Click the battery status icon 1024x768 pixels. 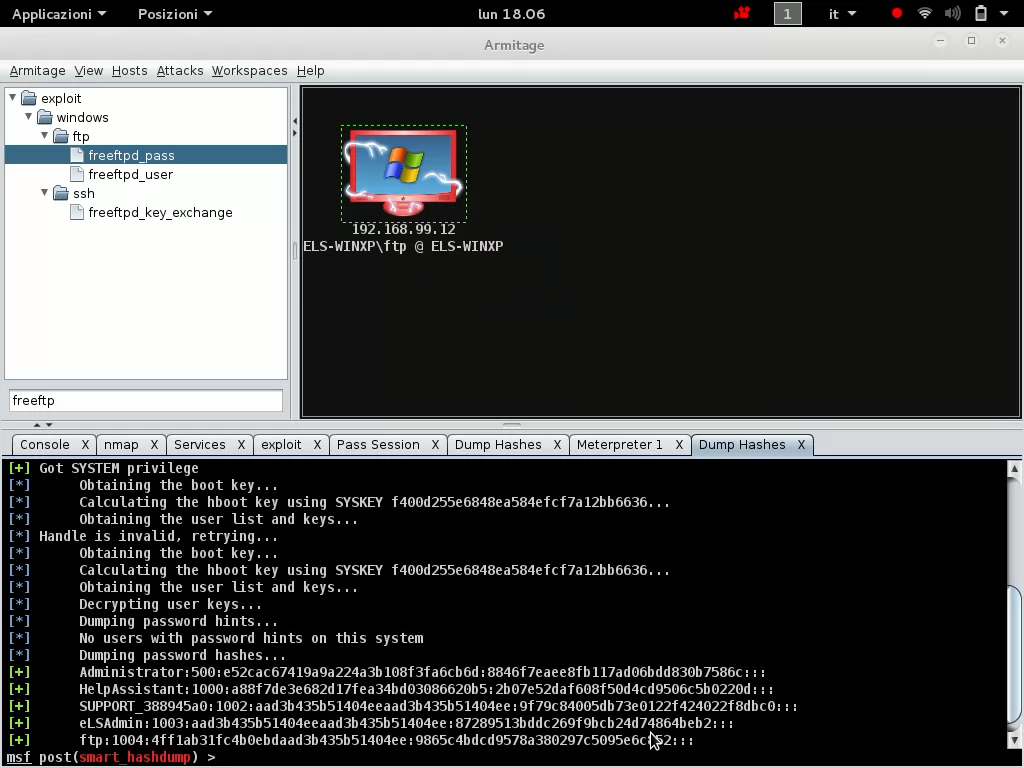pyautogui.click(x=981, y=14)
